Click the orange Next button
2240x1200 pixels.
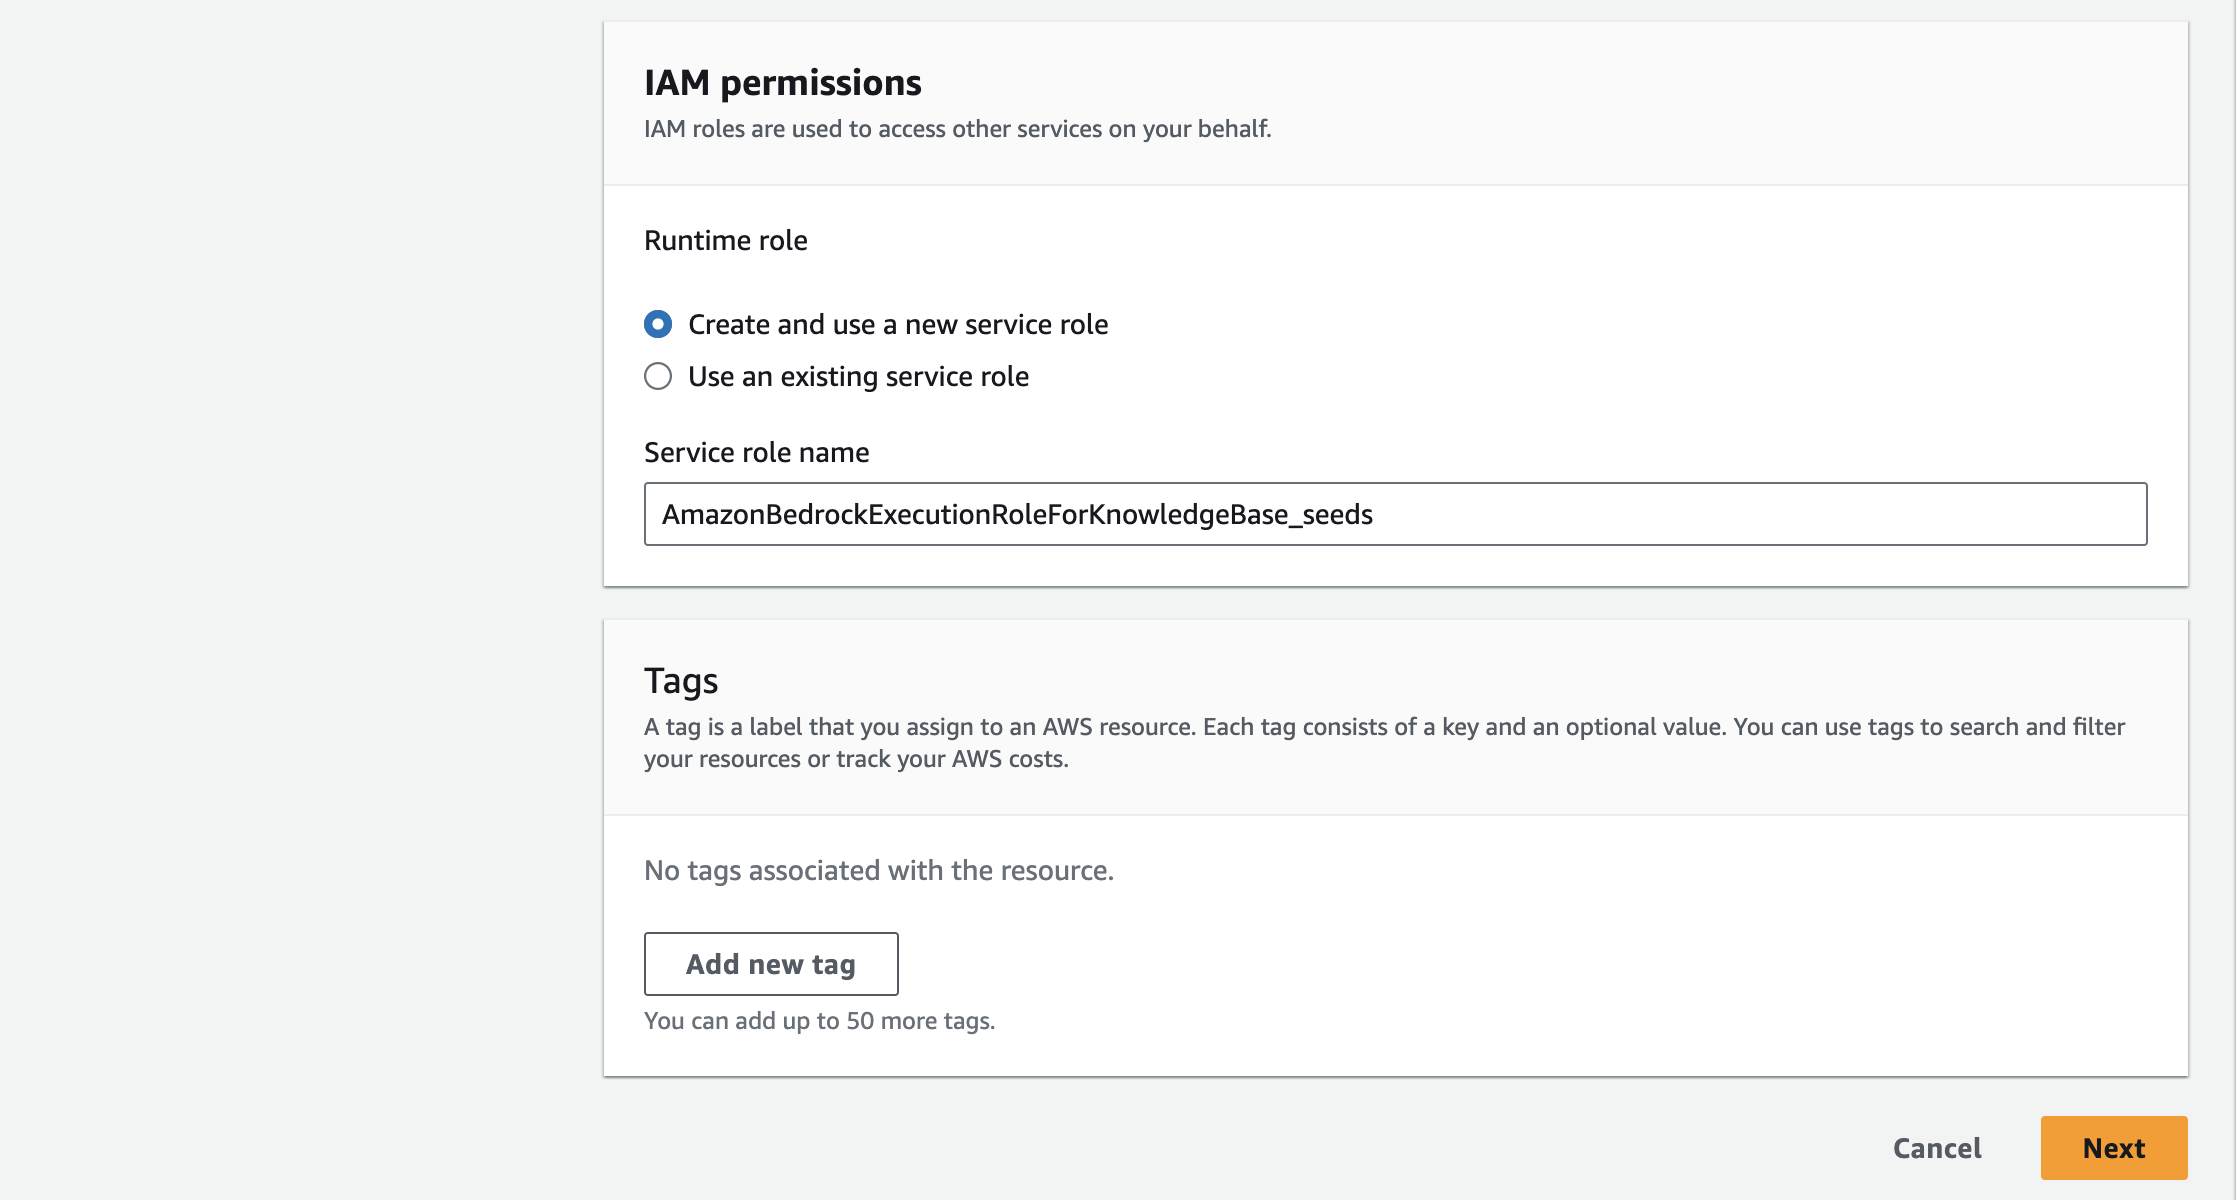click(x=2113, y=1148)
